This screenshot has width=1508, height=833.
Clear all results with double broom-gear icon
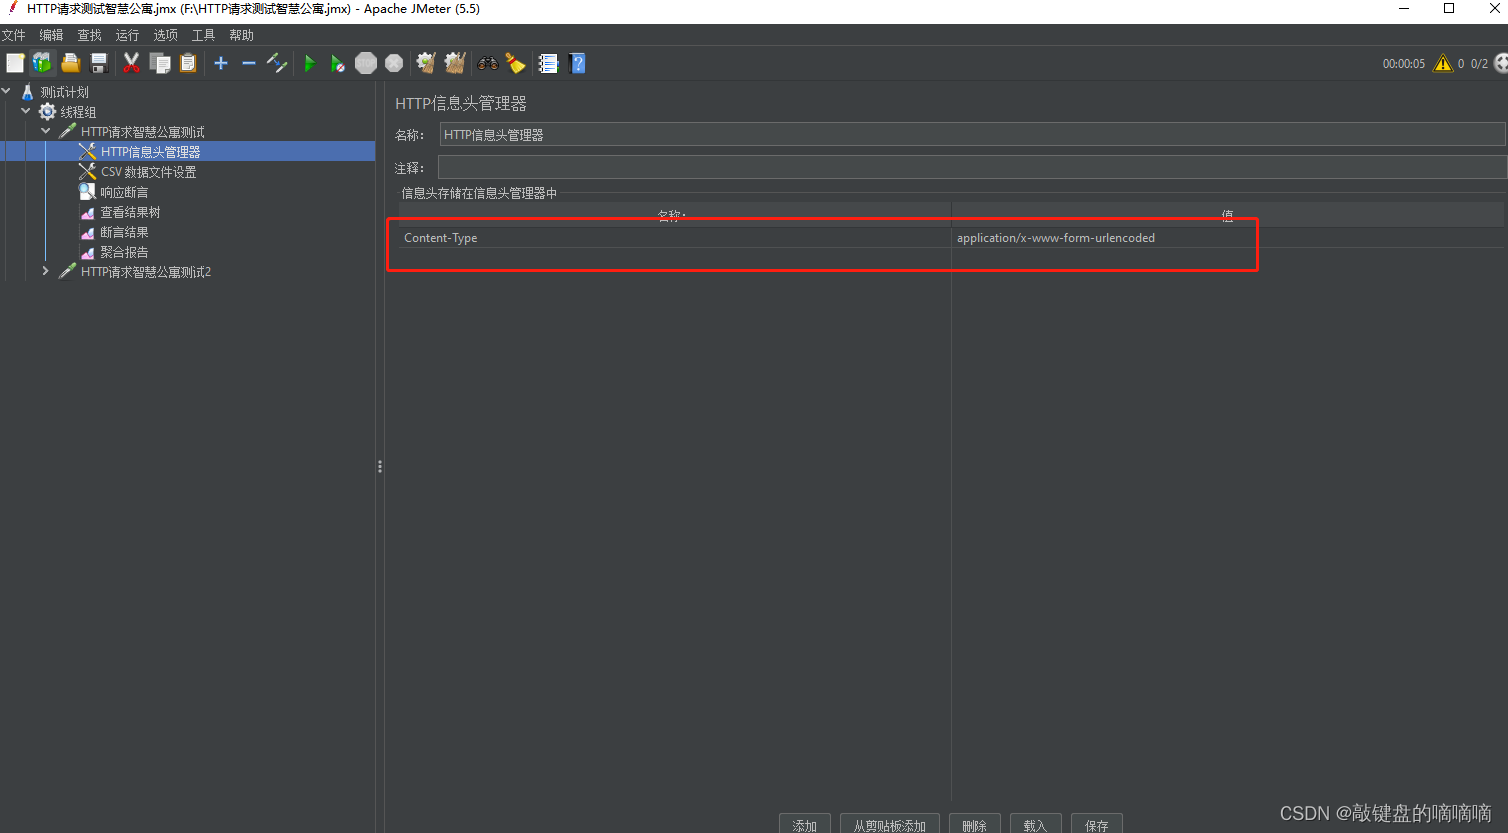(x=455, y=63)
